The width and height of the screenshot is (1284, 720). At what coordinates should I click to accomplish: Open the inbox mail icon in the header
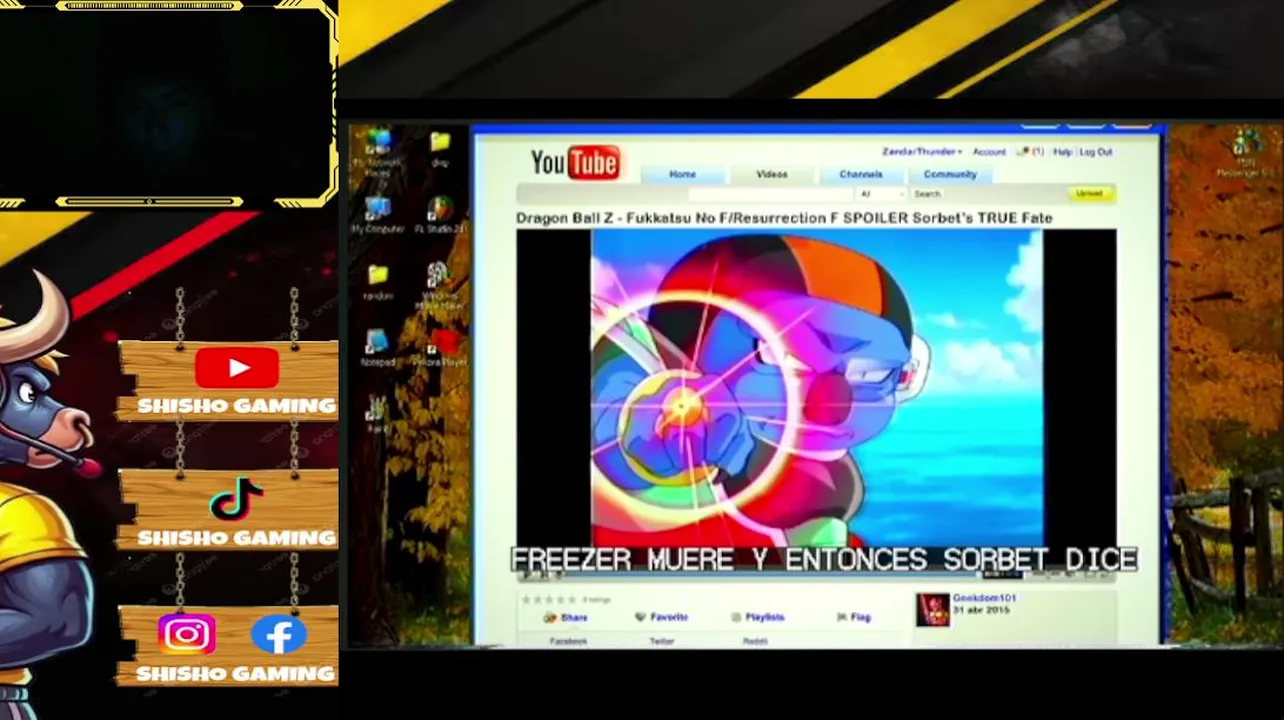pyautogui.click(x=1023, y=152)
